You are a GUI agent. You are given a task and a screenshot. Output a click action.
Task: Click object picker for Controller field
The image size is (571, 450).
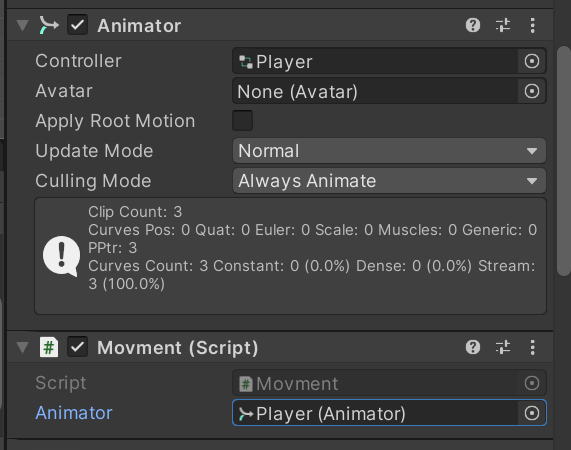532,61
